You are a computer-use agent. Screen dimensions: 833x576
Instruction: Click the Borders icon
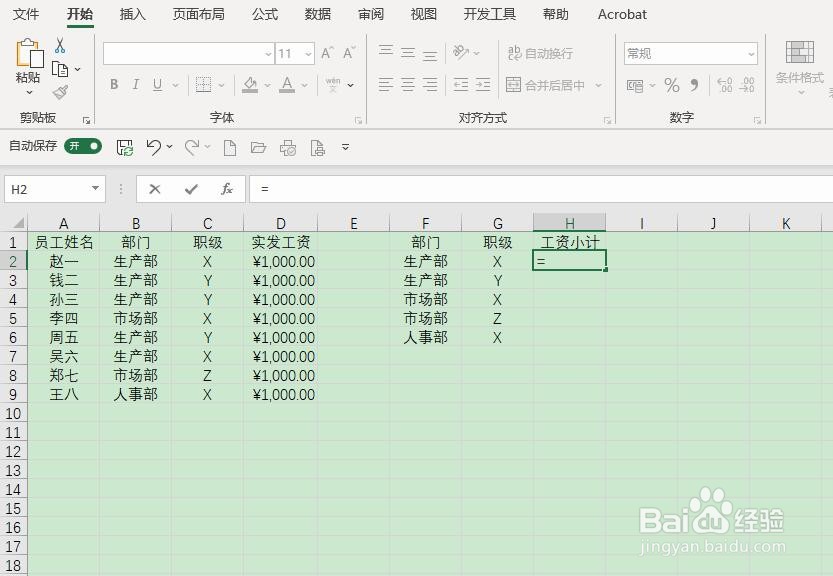203,84
